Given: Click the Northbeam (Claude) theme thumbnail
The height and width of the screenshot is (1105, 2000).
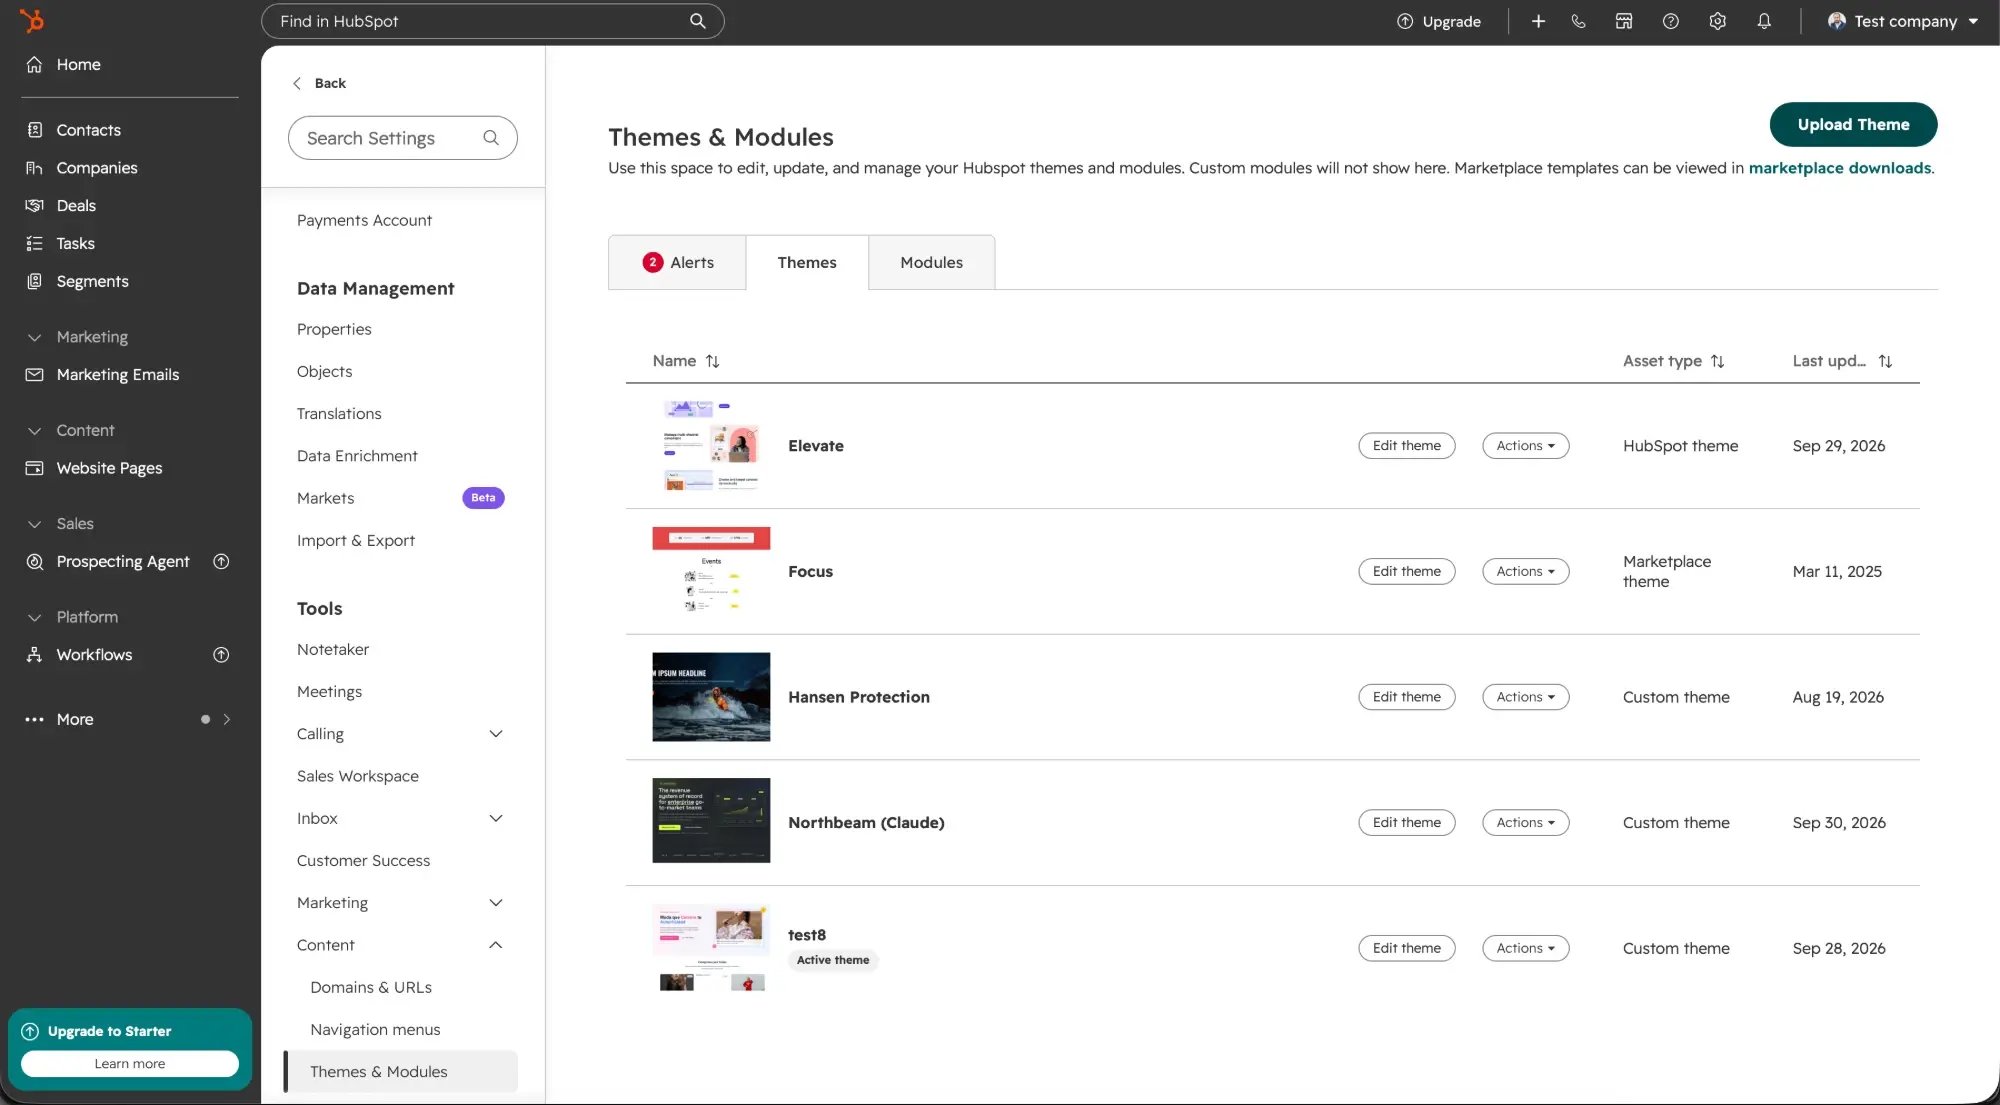Looking at the screenshot, I should (711, 820).
